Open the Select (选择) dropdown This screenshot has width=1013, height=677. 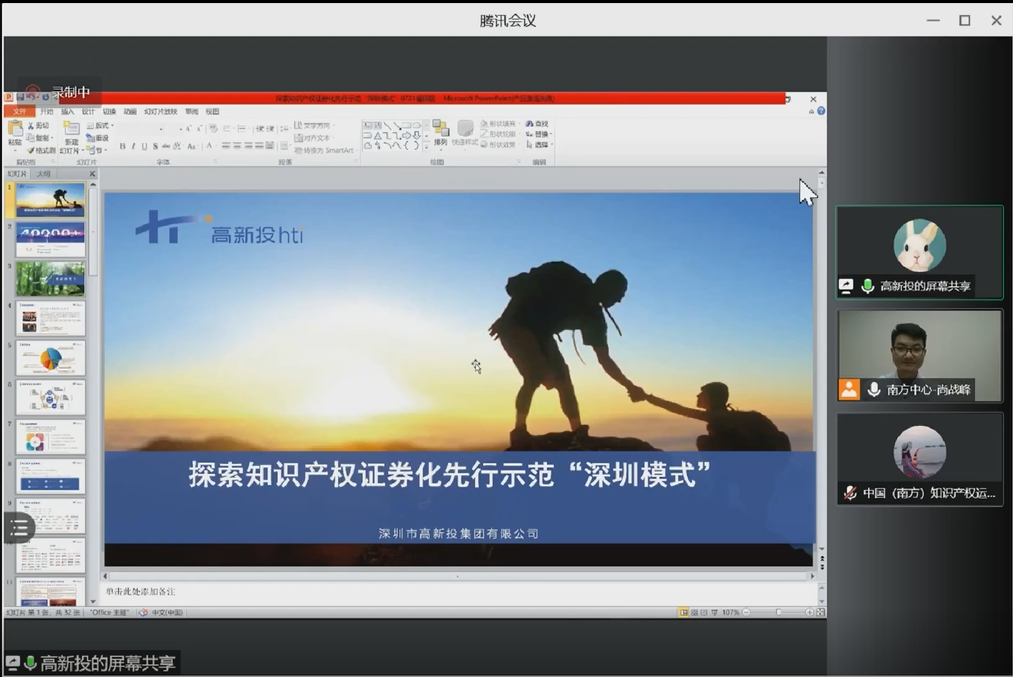538,145
